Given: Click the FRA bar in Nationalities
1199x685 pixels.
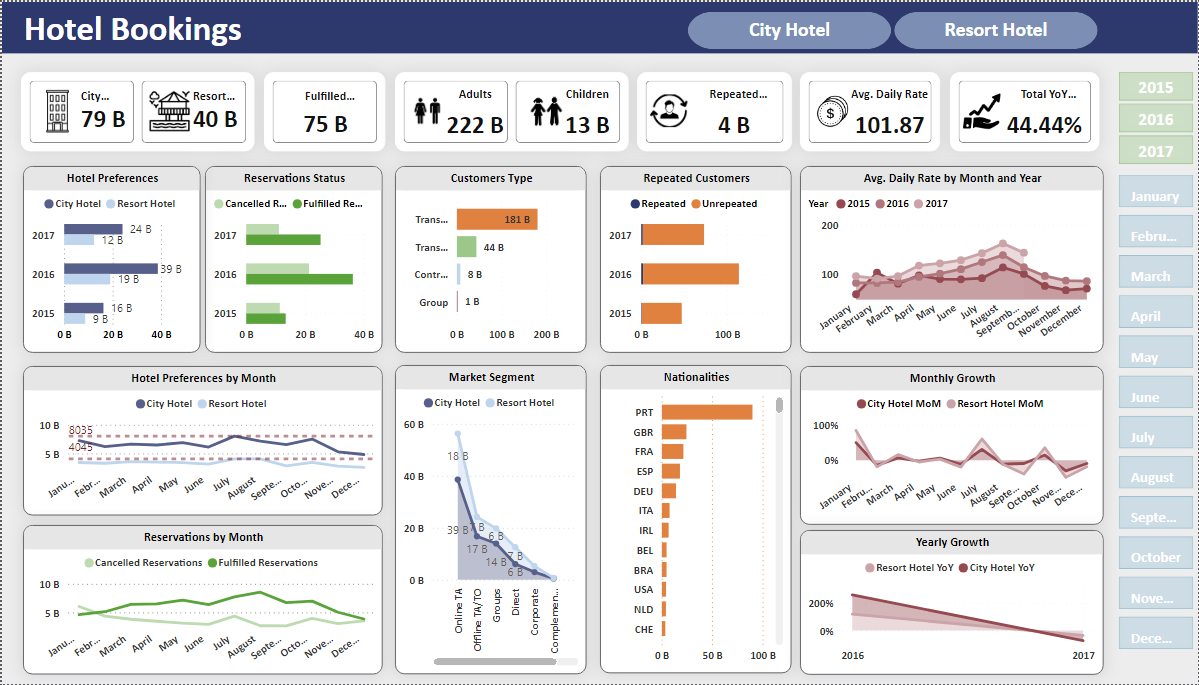Looking at the screenshot, I should pos(673,451).
